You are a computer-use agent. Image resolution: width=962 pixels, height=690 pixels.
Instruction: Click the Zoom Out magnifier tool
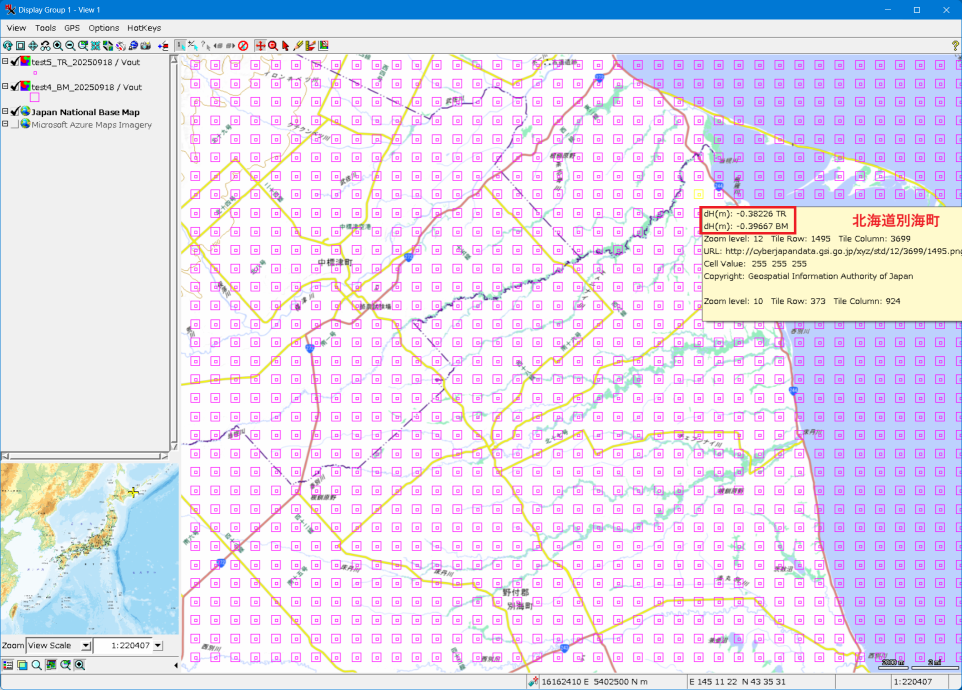coord(70,45)
